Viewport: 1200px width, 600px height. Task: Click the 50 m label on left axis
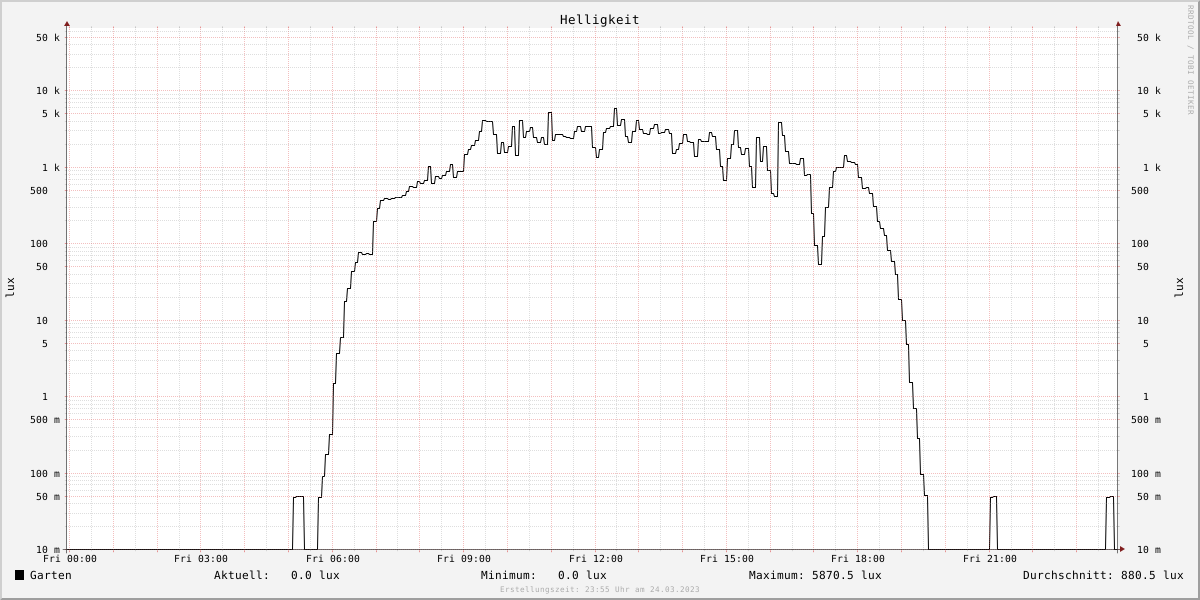point(46,497)
